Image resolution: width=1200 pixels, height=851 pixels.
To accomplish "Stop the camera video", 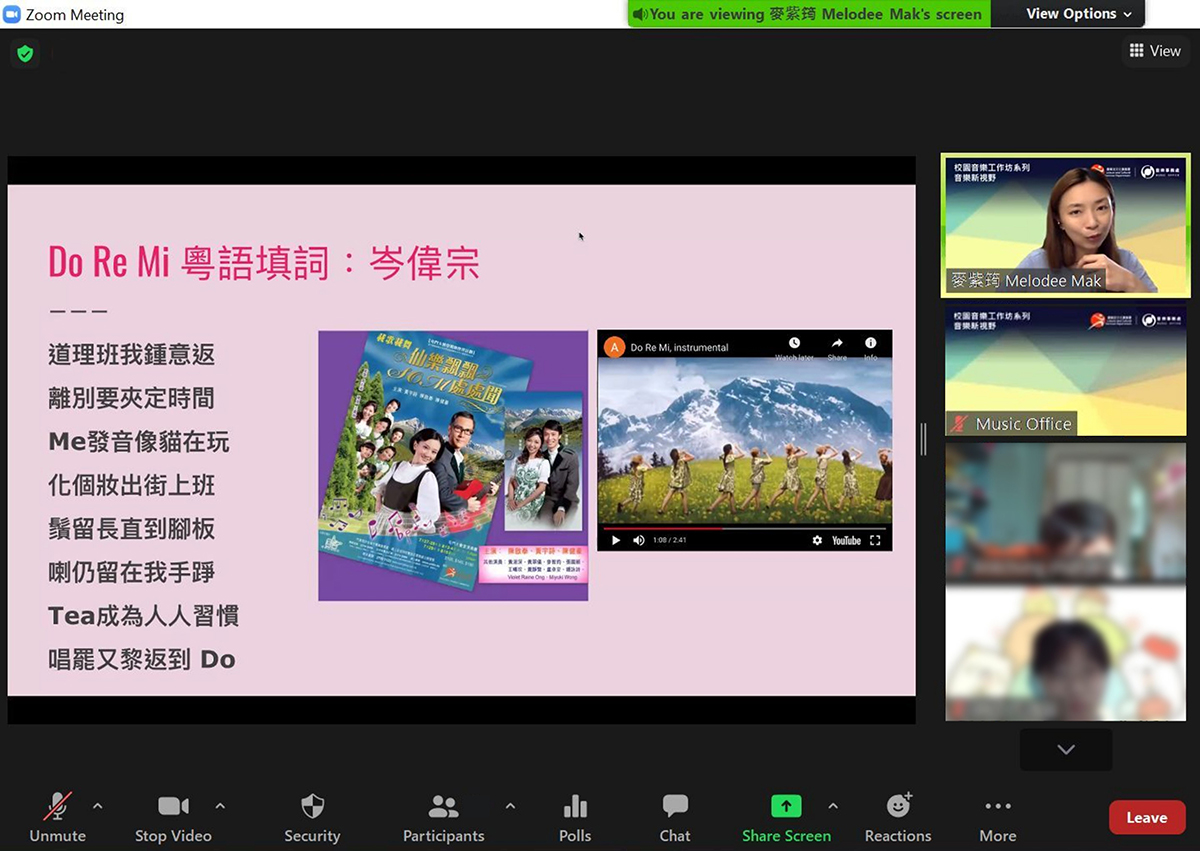I will (x=173, y=816).
